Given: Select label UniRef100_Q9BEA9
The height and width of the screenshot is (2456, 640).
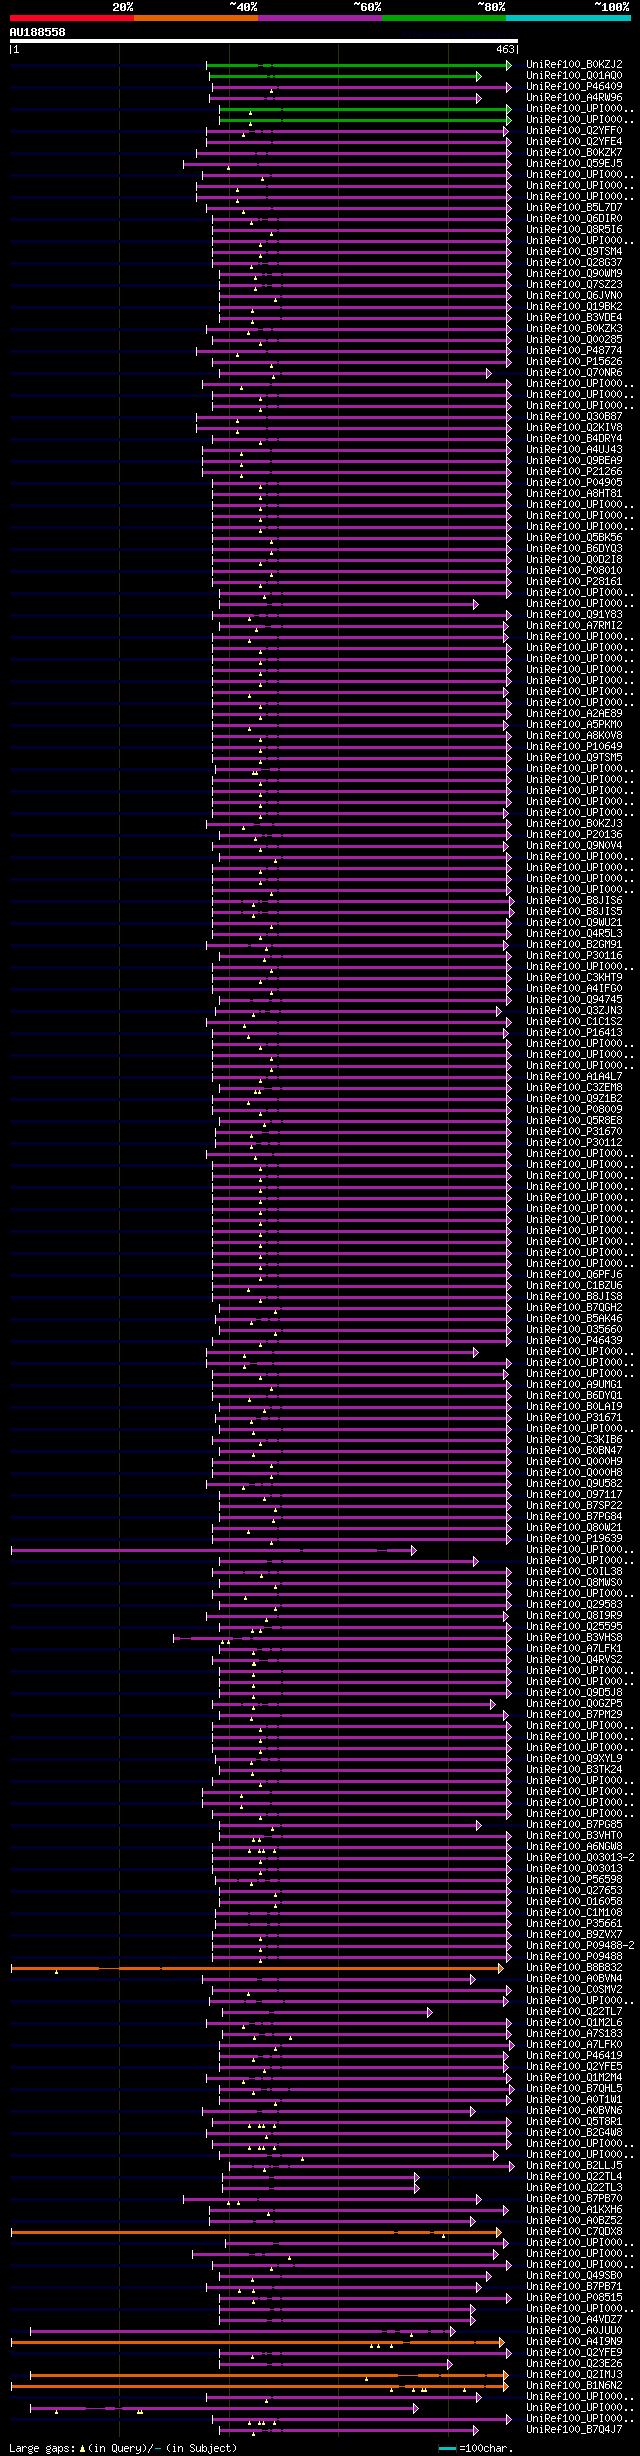Looking at the screenshot, I should 574,460.
